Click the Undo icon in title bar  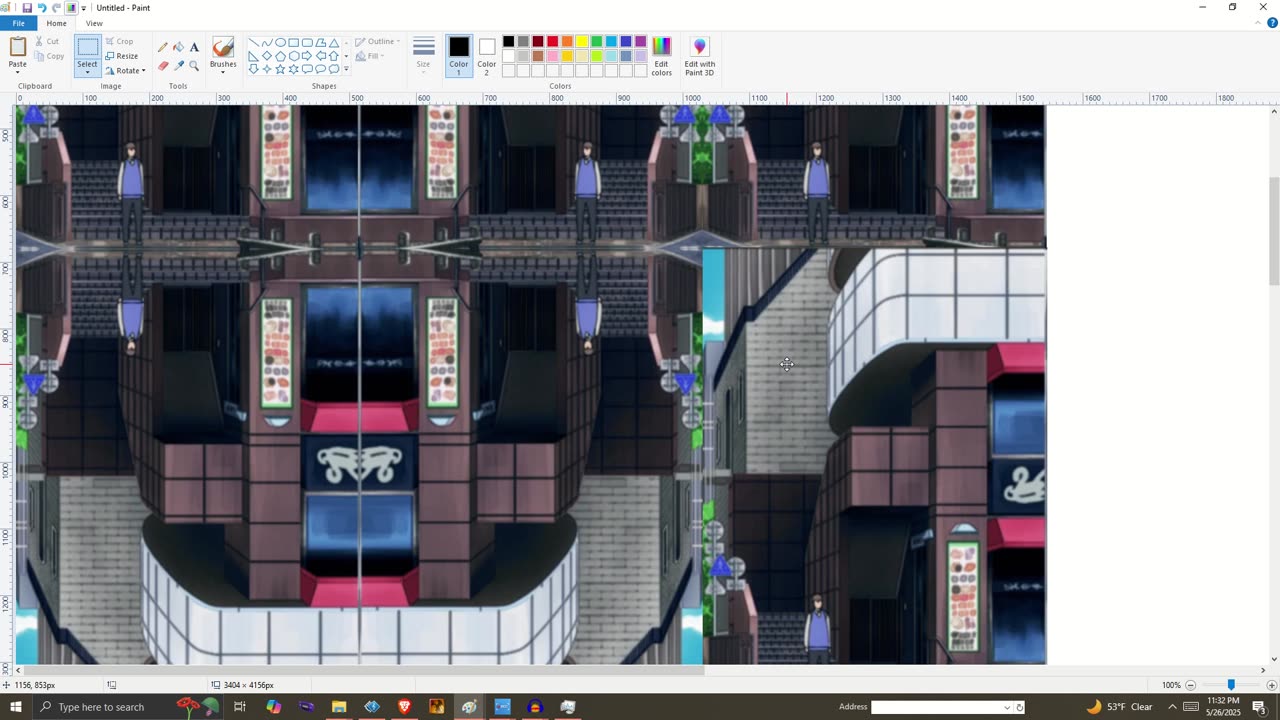[42, 7]
